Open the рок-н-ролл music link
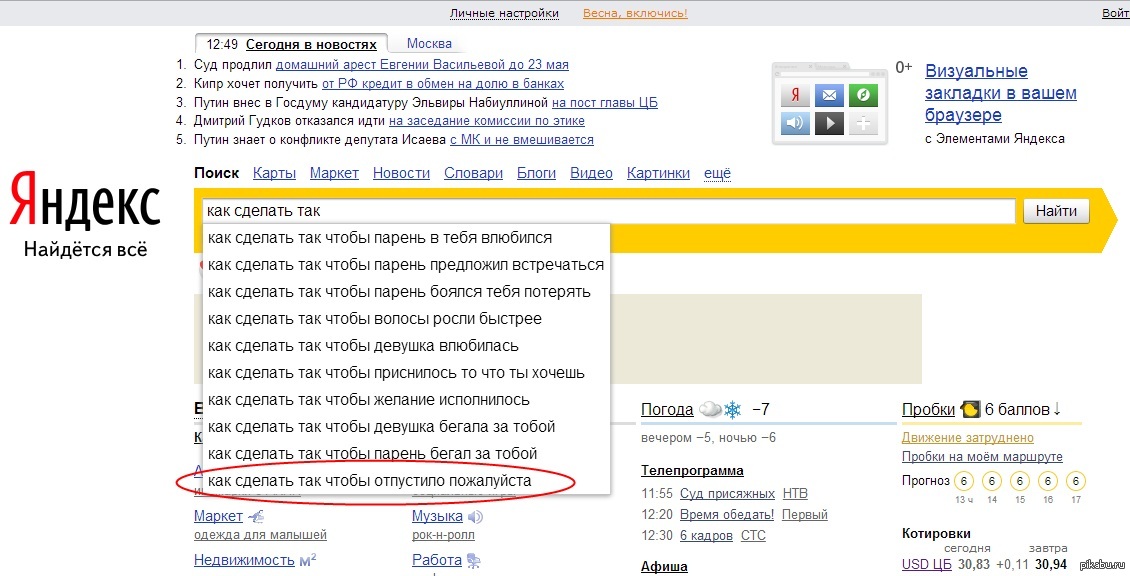The width and height of the screenshot is (1130, 576). click(443, 535)
